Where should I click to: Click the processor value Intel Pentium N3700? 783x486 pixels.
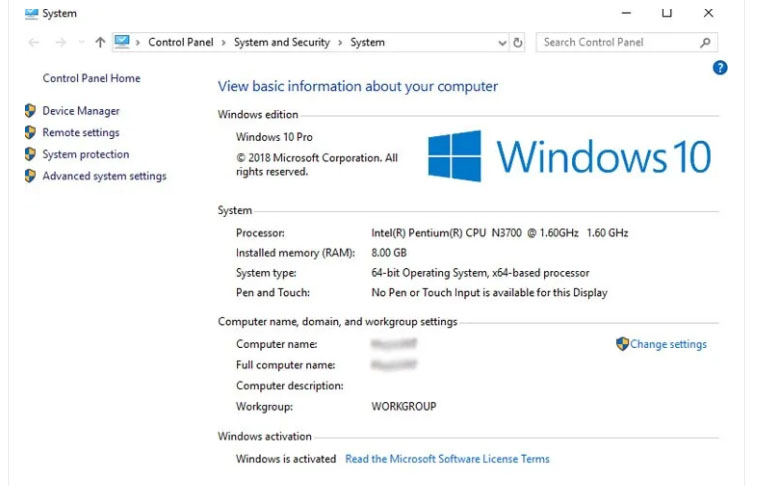click(500, 233)
